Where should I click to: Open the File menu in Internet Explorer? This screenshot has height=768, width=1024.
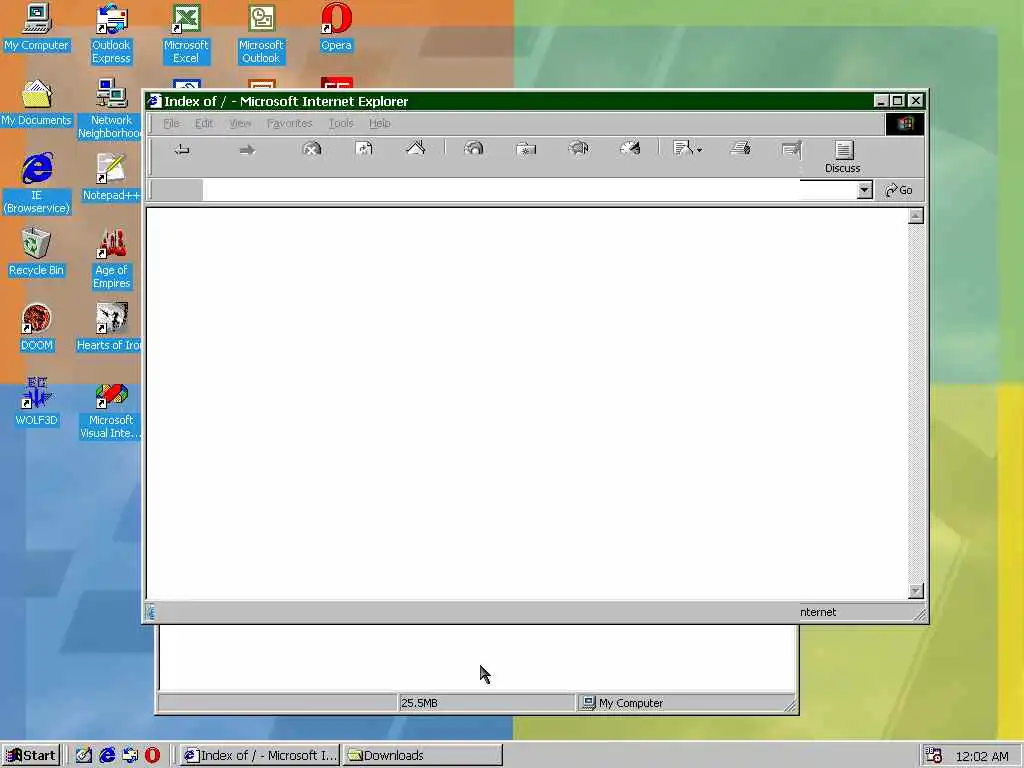click(x=171, y=123)
